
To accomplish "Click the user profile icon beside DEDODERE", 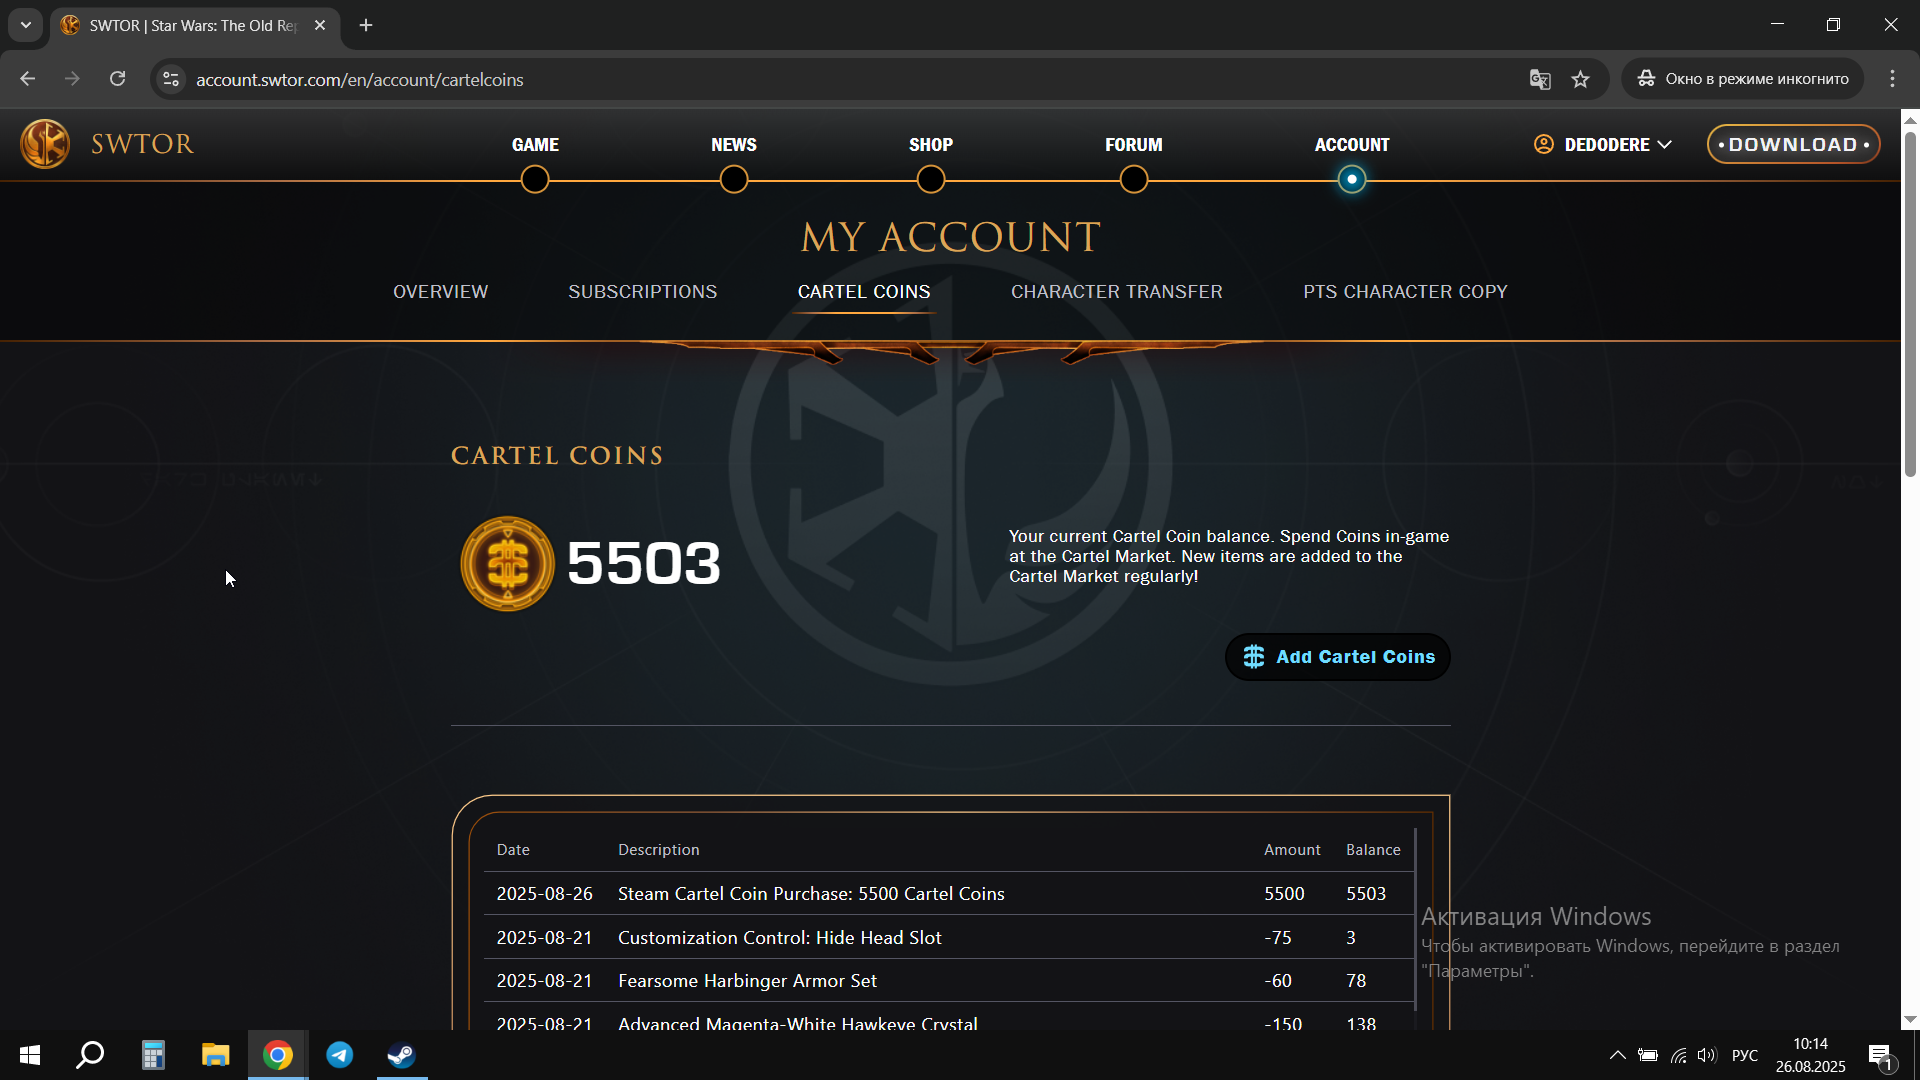I will click(1544, 144).
